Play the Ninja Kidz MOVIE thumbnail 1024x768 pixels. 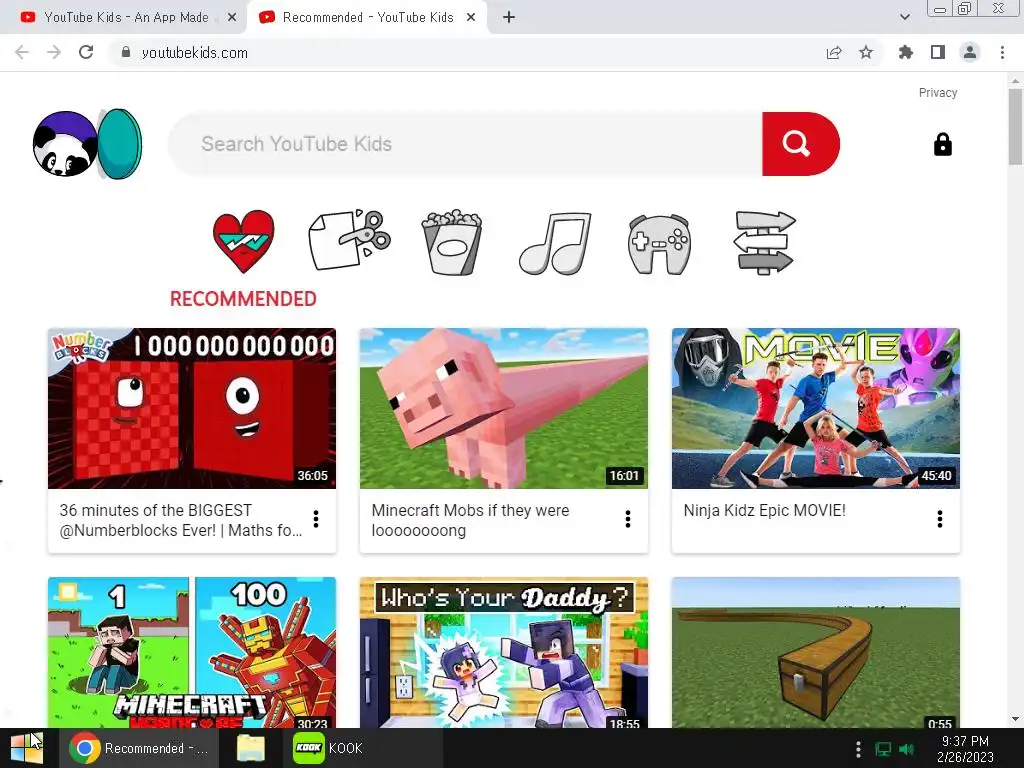[816, 408]
